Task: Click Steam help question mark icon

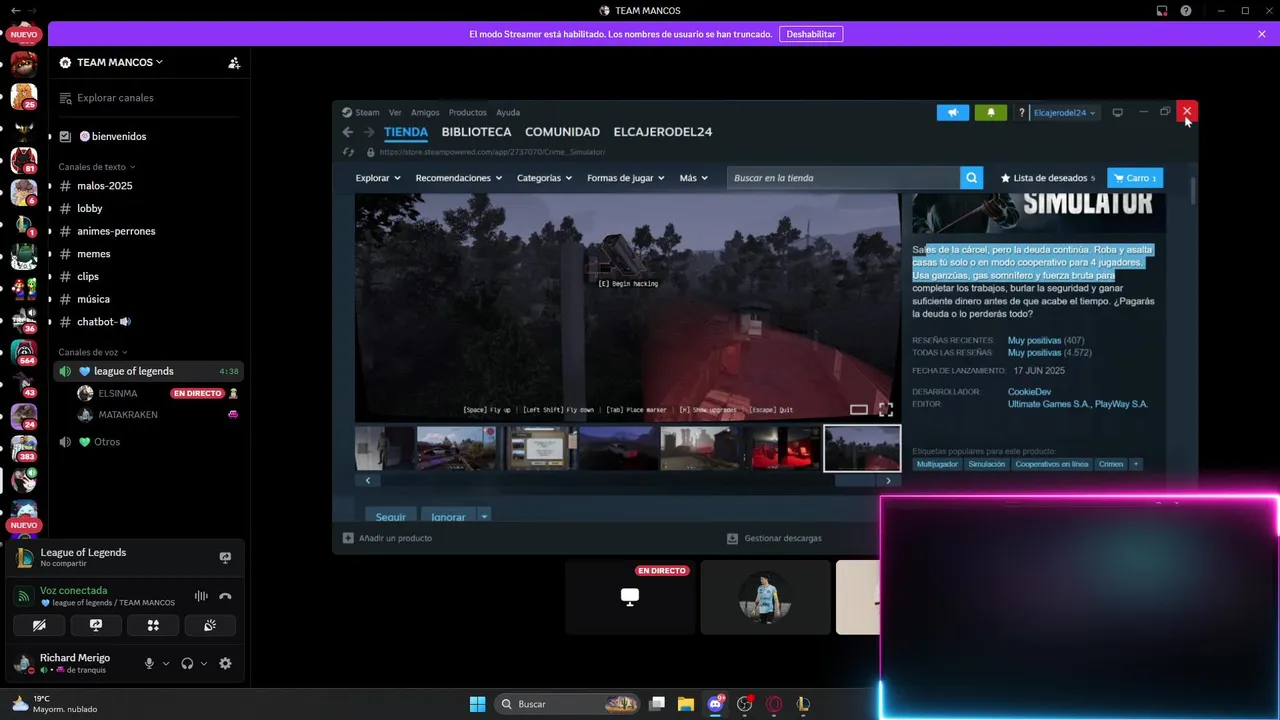Action: pos(1021,113)
